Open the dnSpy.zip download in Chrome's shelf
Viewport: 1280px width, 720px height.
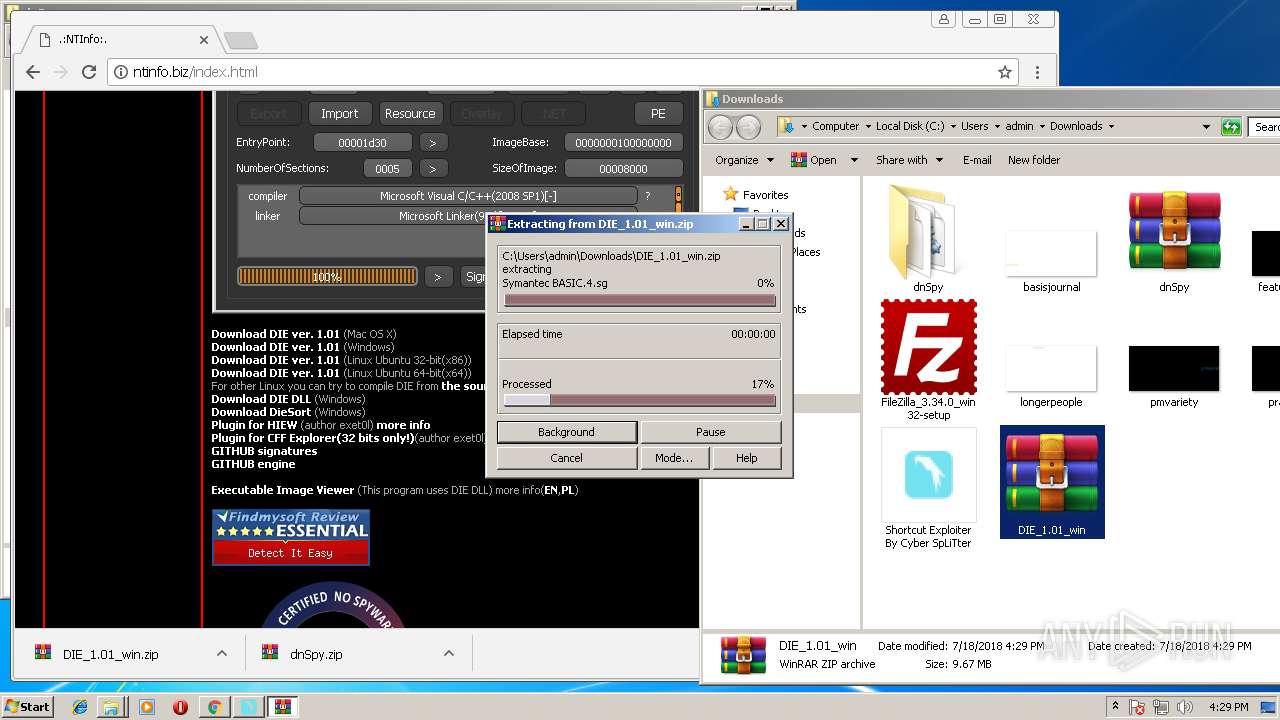click(x=316, y=654)
